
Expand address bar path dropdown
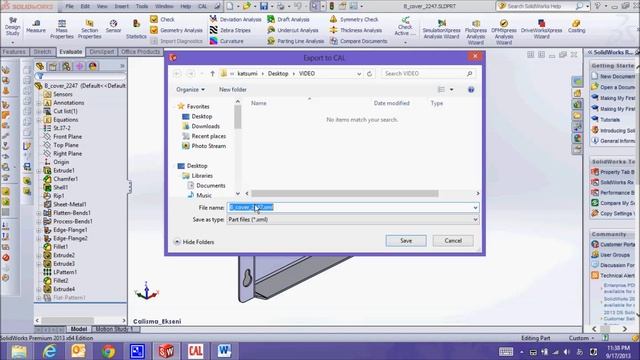pos(359,74)
